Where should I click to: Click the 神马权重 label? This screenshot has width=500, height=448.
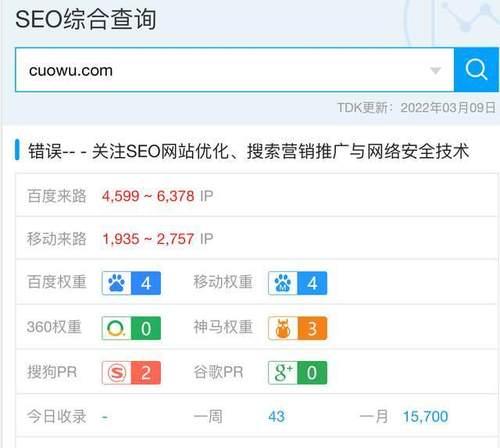223,327
